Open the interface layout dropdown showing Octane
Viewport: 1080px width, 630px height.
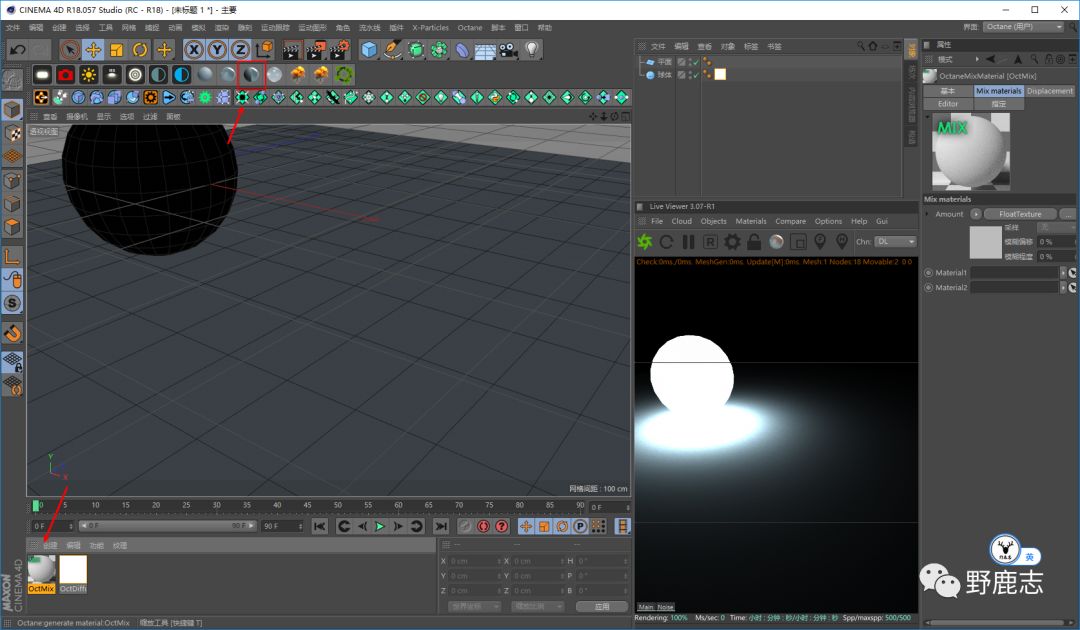[1023, 27]
